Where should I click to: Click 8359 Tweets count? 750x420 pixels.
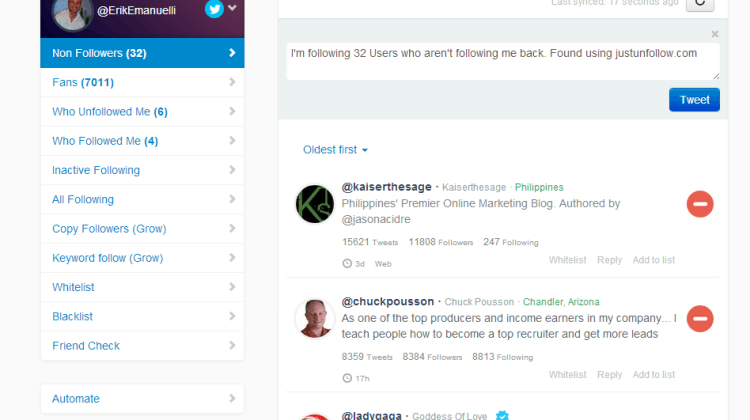click(367, 357)
